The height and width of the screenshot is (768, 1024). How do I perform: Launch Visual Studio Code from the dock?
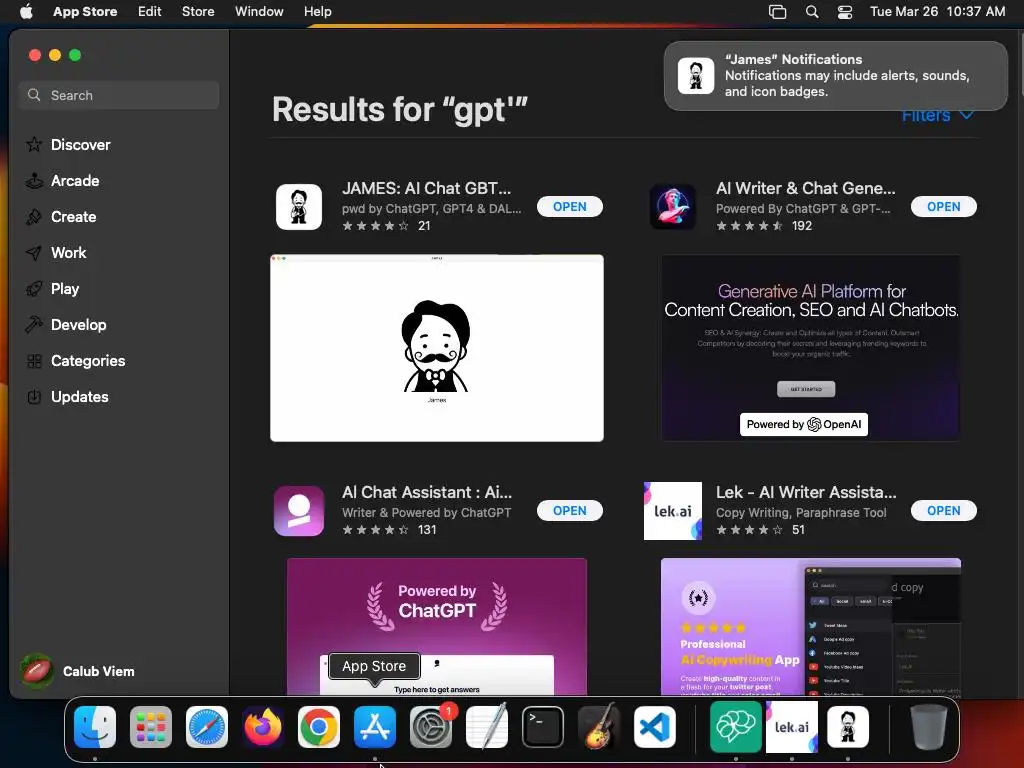point(655,727)
